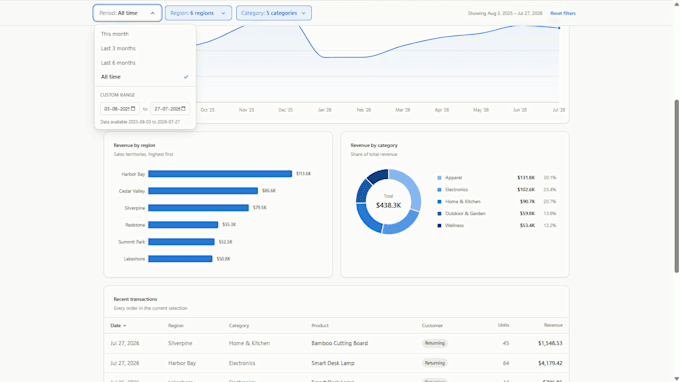
Task: Open the Category 5 categories dropdown
Action: pyautogui.click(x=274, y=13)
